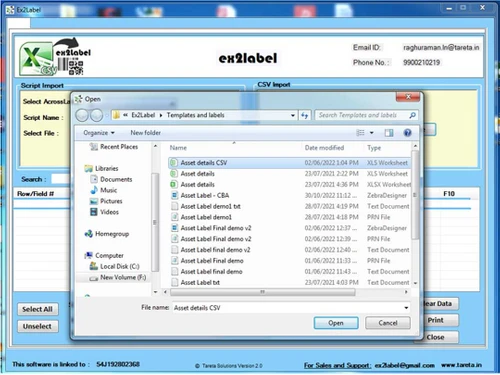Screen dimensions: 500x375
Task: Select Asset Label final demo v2 Text Document
Action: (289, 250)
